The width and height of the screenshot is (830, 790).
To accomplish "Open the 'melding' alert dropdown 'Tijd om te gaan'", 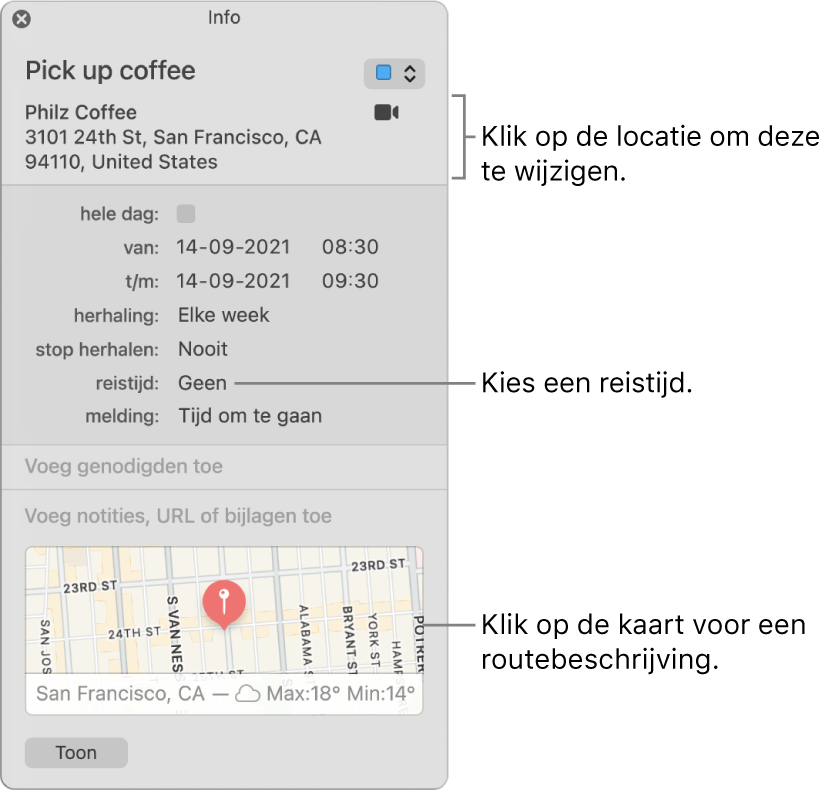I will [x=248, y=415].
